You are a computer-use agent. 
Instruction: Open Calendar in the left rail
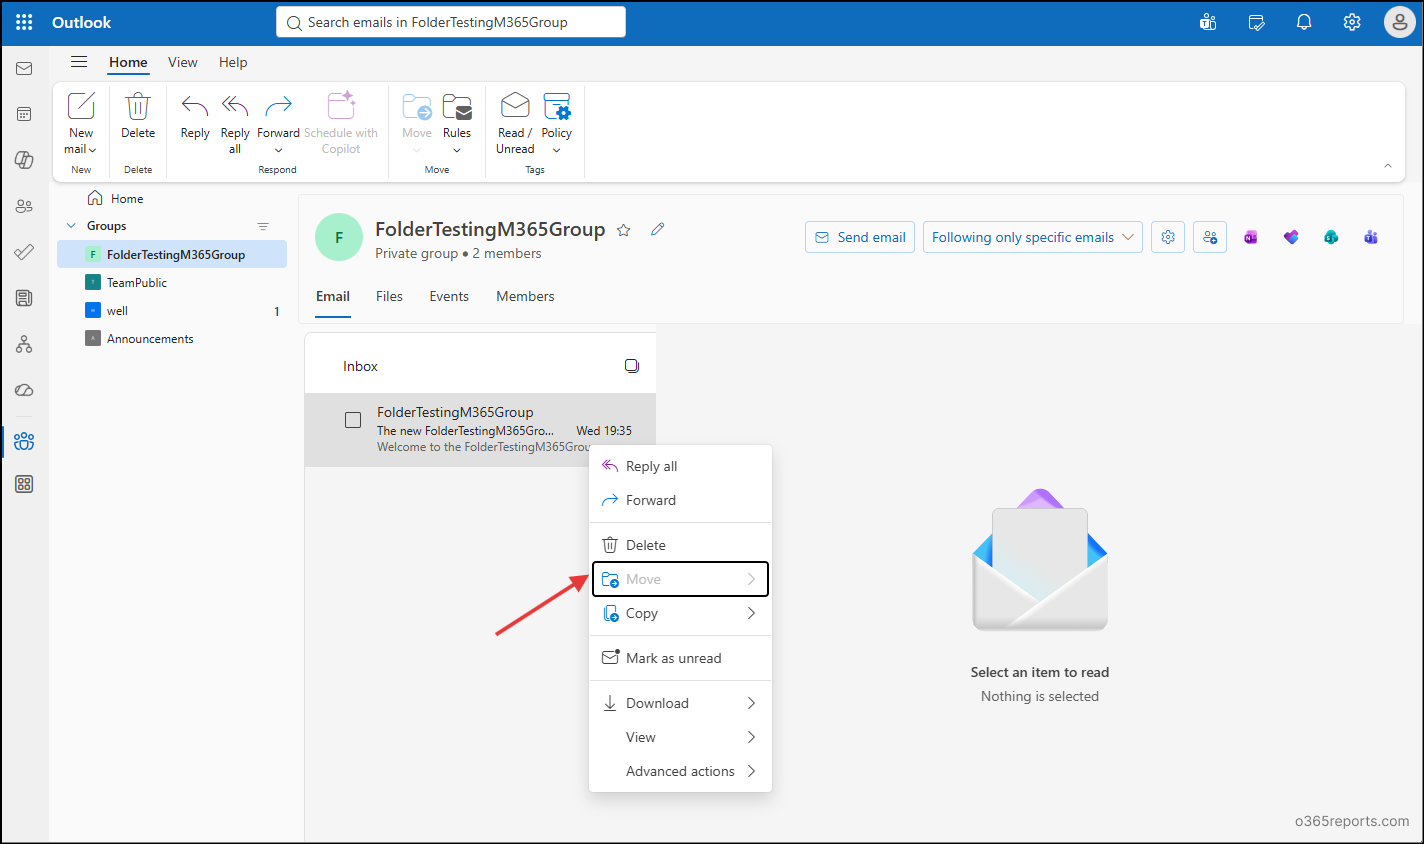24,114
